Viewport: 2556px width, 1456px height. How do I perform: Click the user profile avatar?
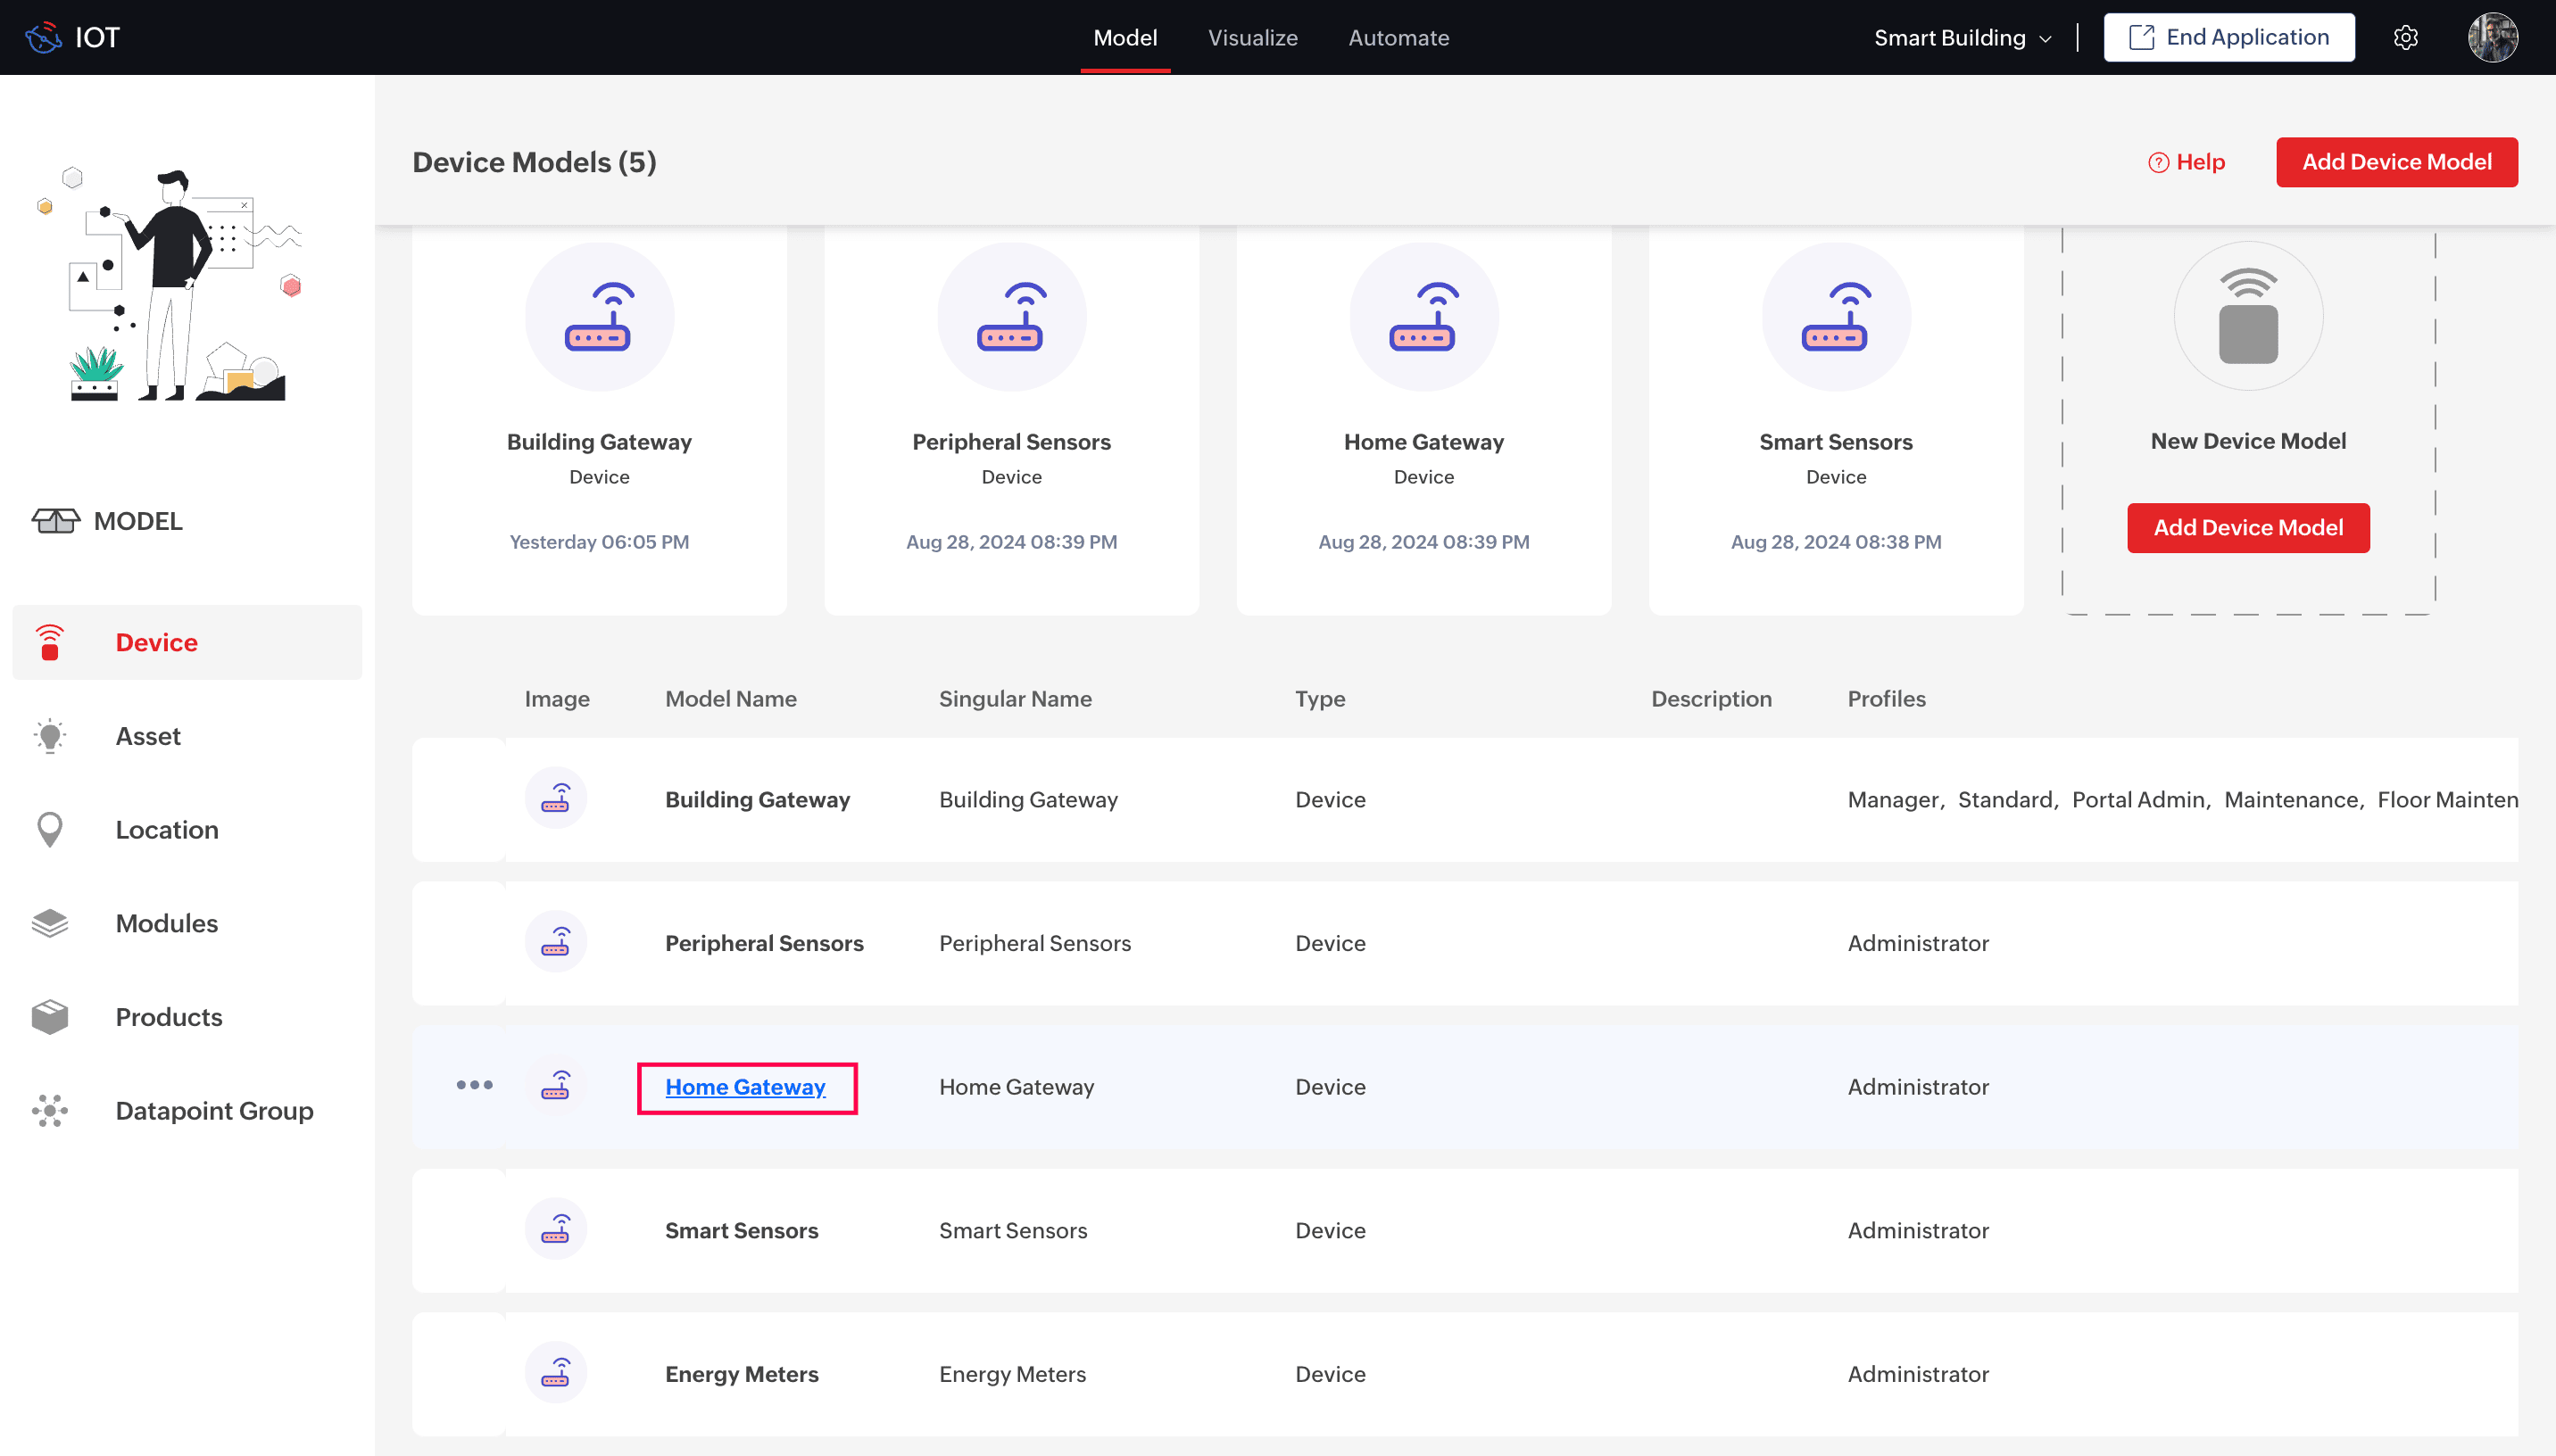[2491, 37]
